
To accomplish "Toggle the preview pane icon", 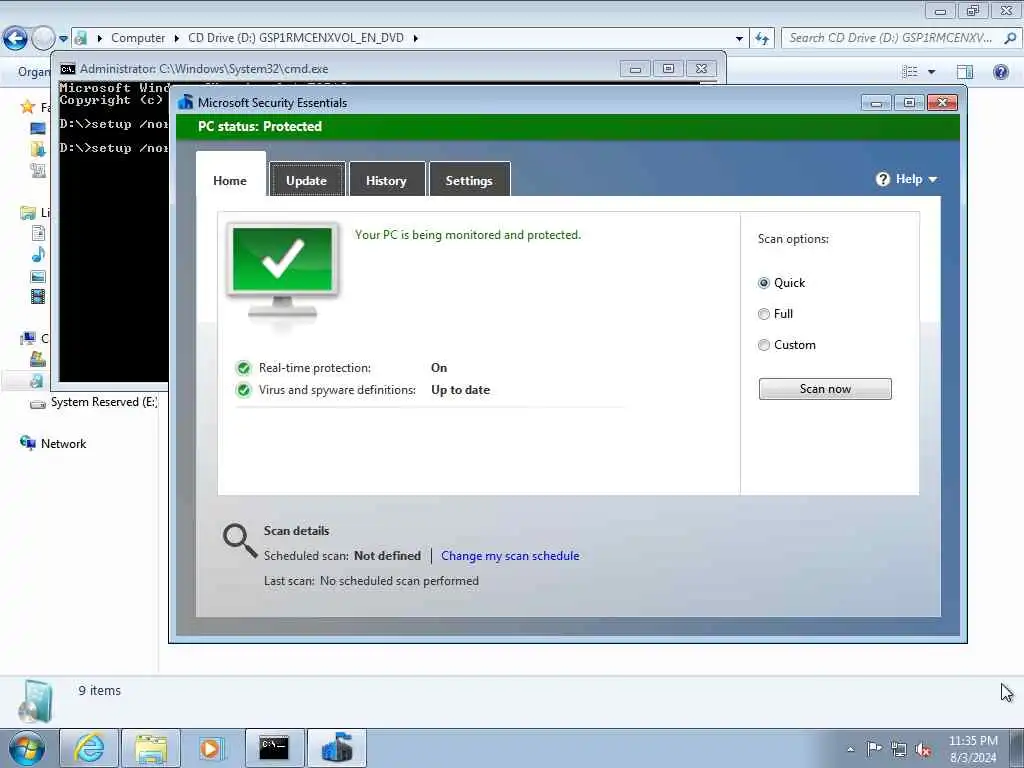I will tap(965, 71).
